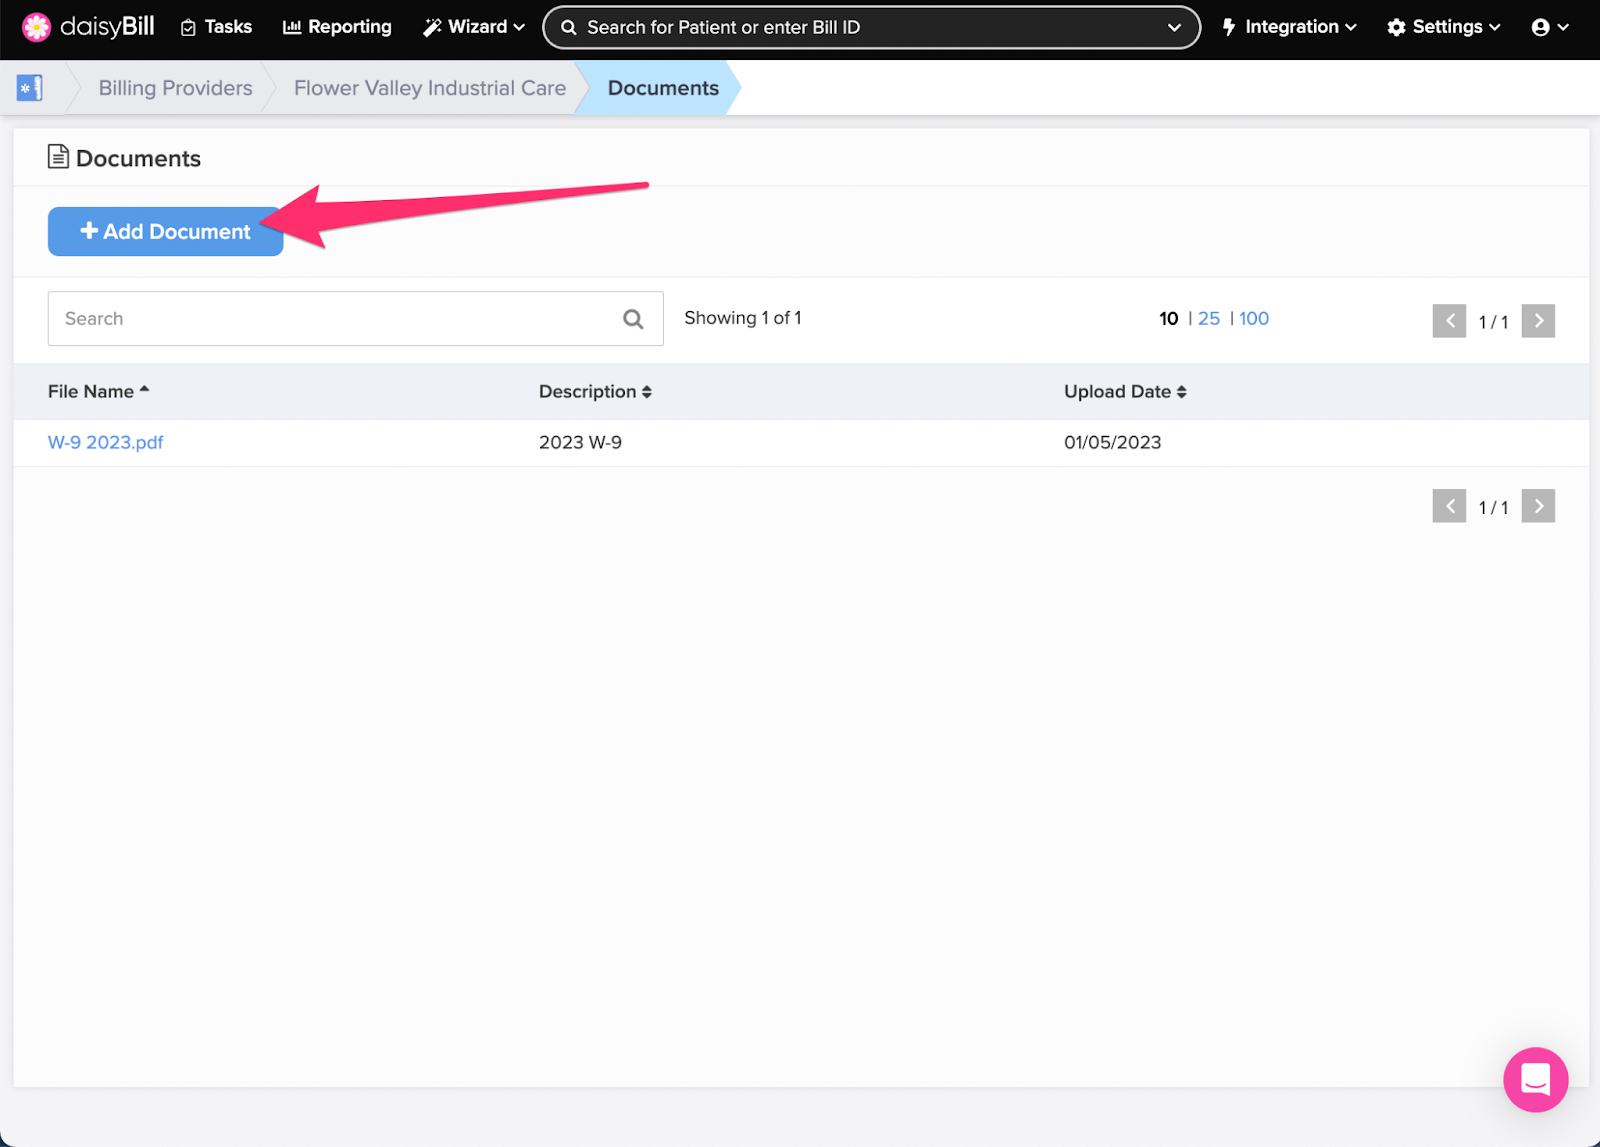
Task: Open the Settings menu
Action: tap(1444, 27)
